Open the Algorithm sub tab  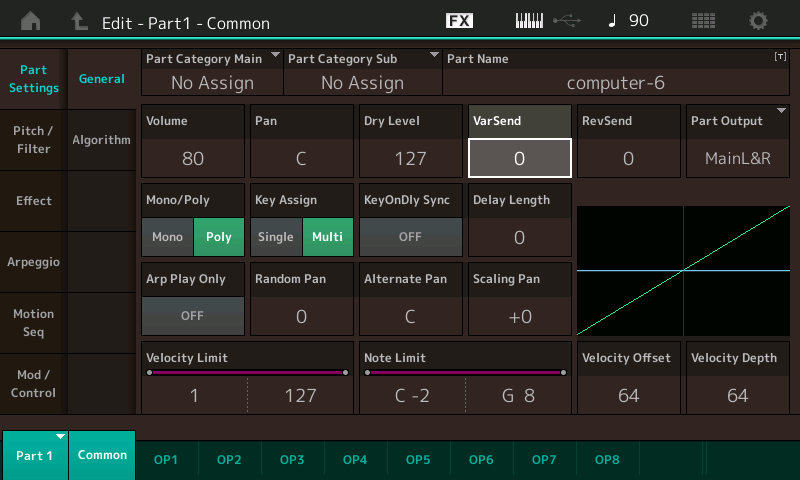pos(101,140)
